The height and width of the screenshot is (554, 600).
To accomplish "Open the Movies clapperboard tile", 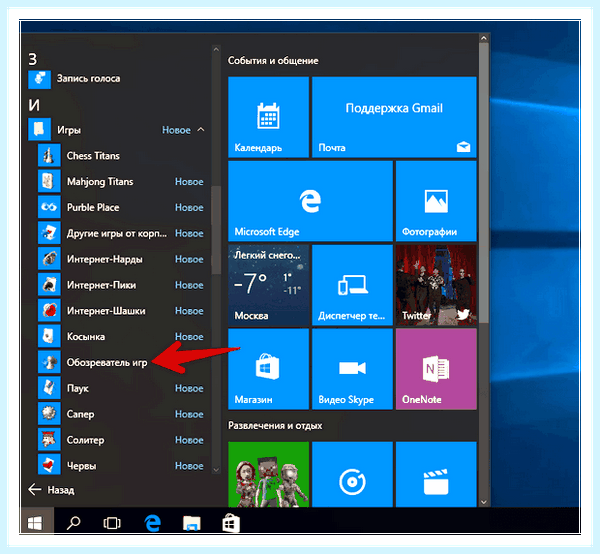I will click(x=436, y=474).
